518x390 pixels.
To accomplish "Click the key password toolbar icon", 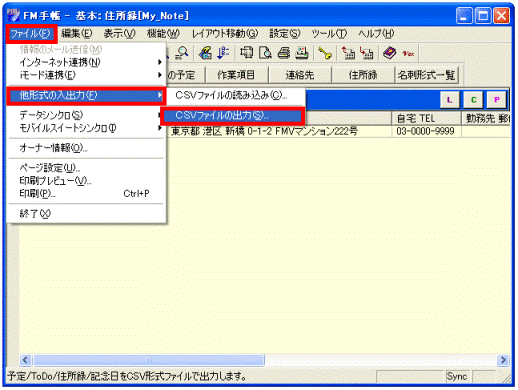I will coord(325,53).
